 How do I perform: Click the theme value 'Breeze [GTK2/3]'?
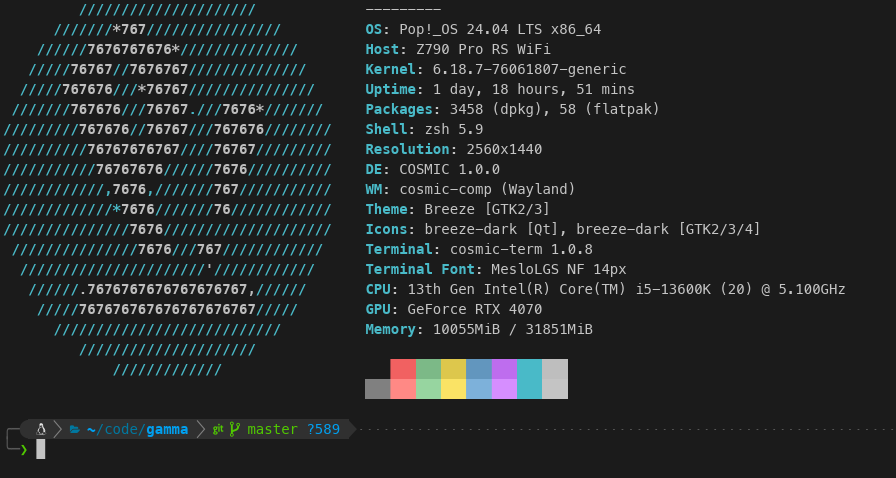487,209
